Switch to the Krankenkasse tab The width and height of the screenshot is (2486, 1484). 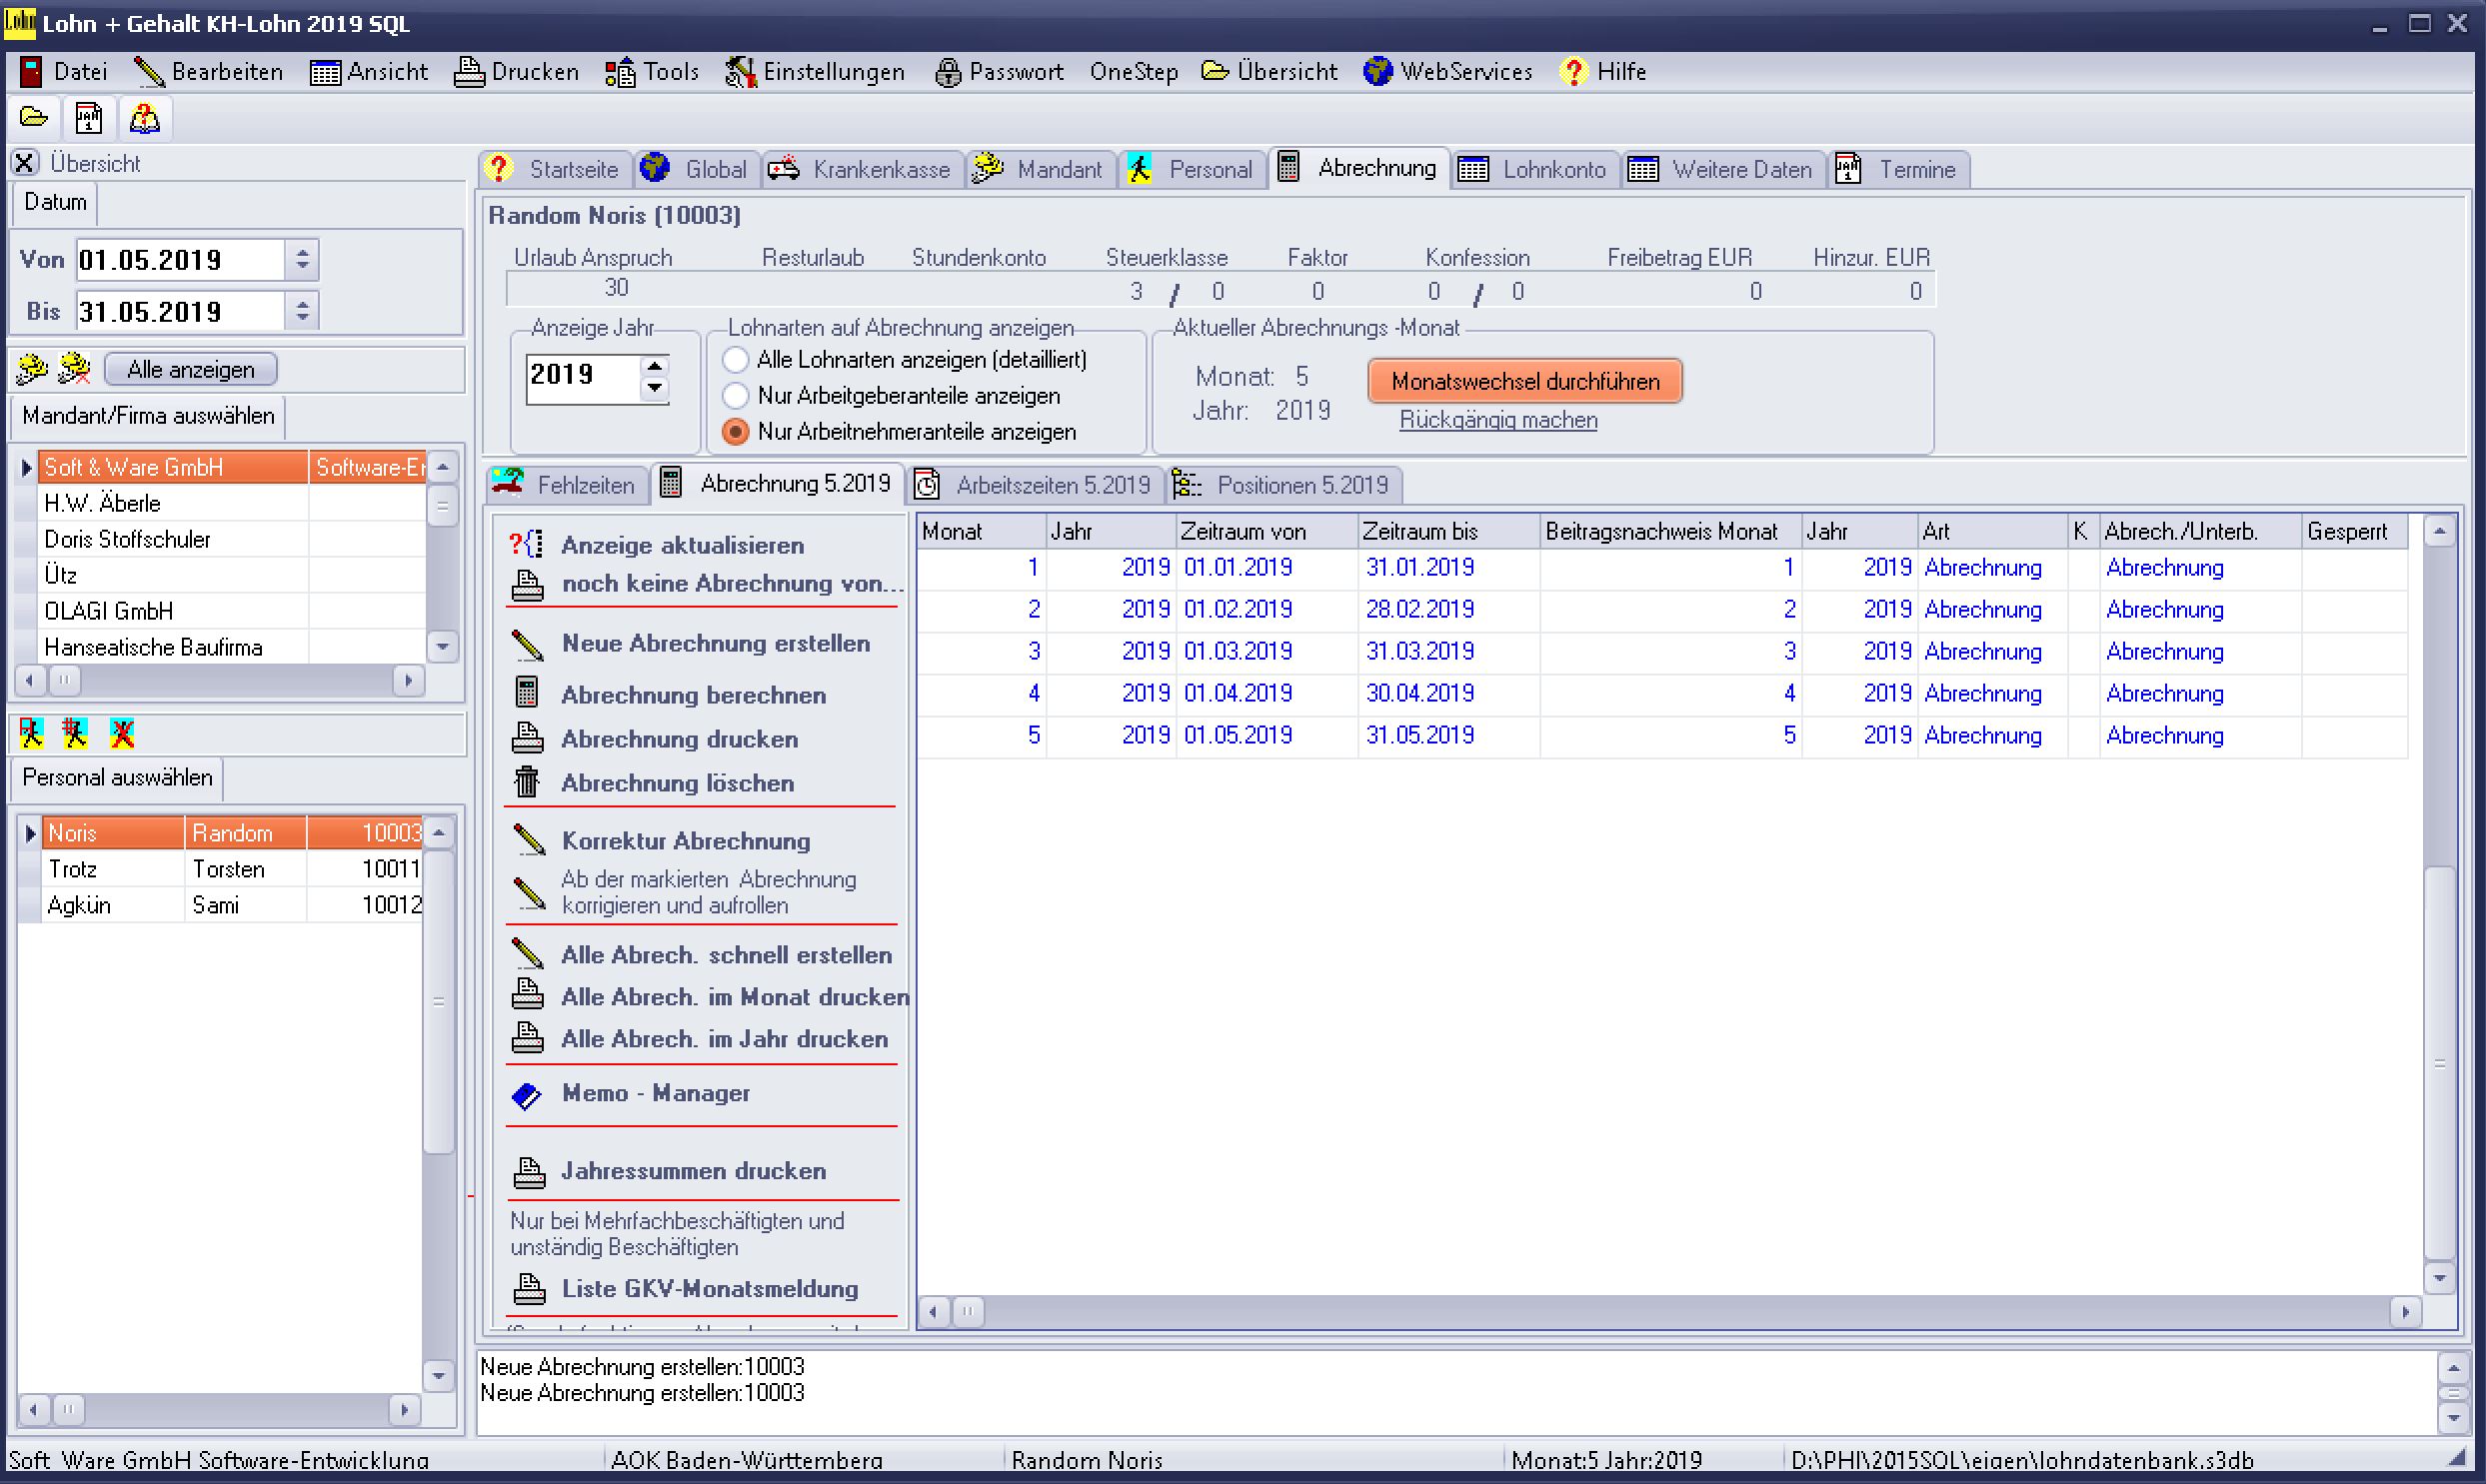861,169
